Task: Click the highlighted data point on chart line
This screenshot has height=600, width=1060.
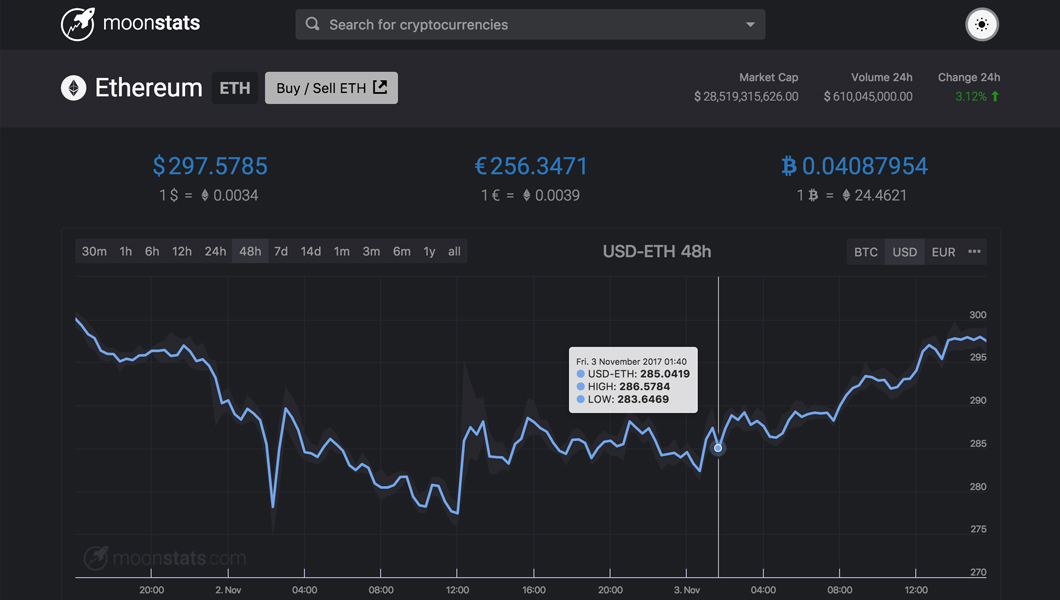Action: pos(718,448)
